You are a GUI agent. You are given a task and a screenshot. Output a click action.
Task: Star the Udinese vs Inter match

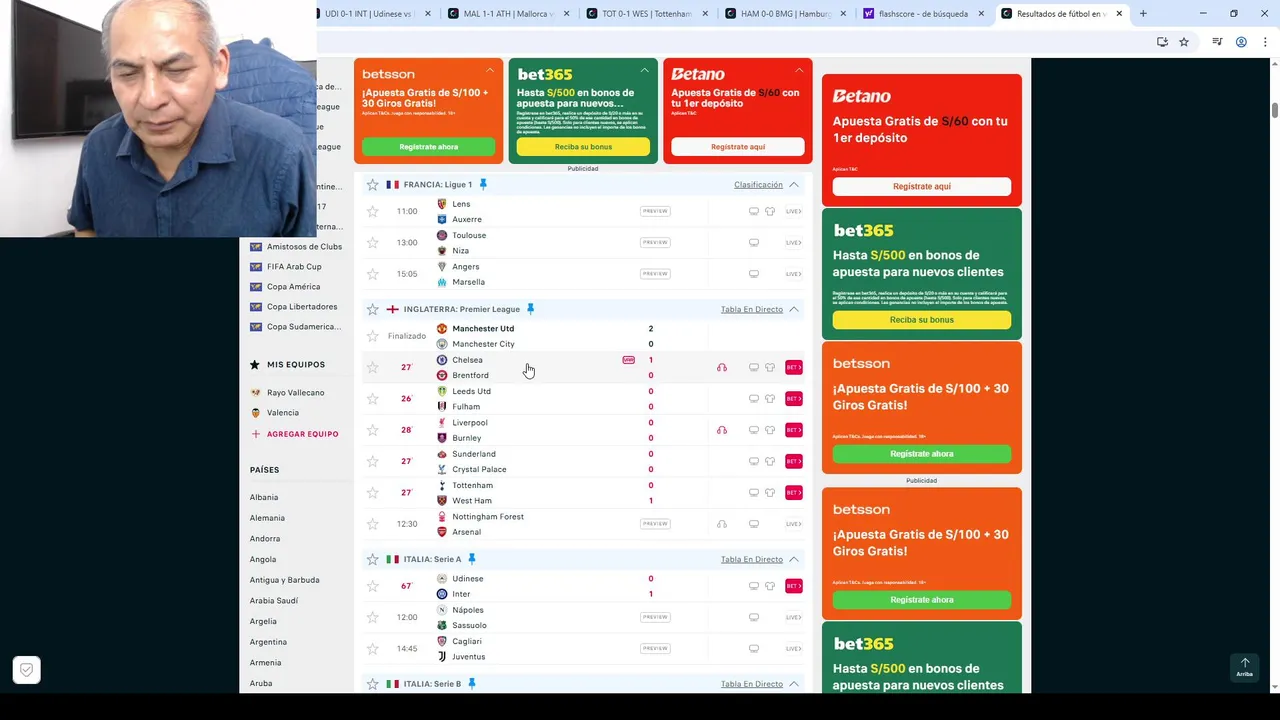373,586
